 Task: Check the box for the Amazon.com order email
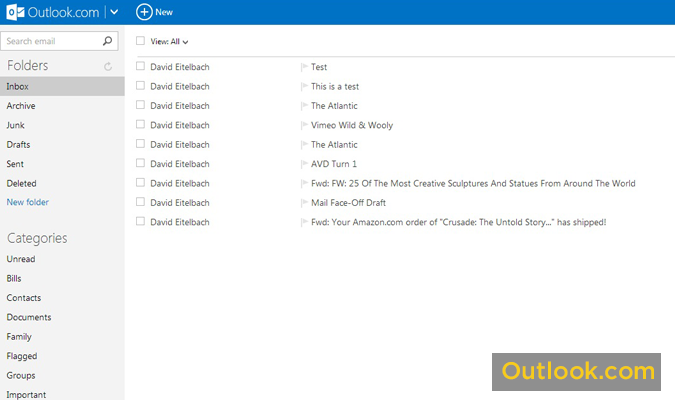tap(140, 221)
